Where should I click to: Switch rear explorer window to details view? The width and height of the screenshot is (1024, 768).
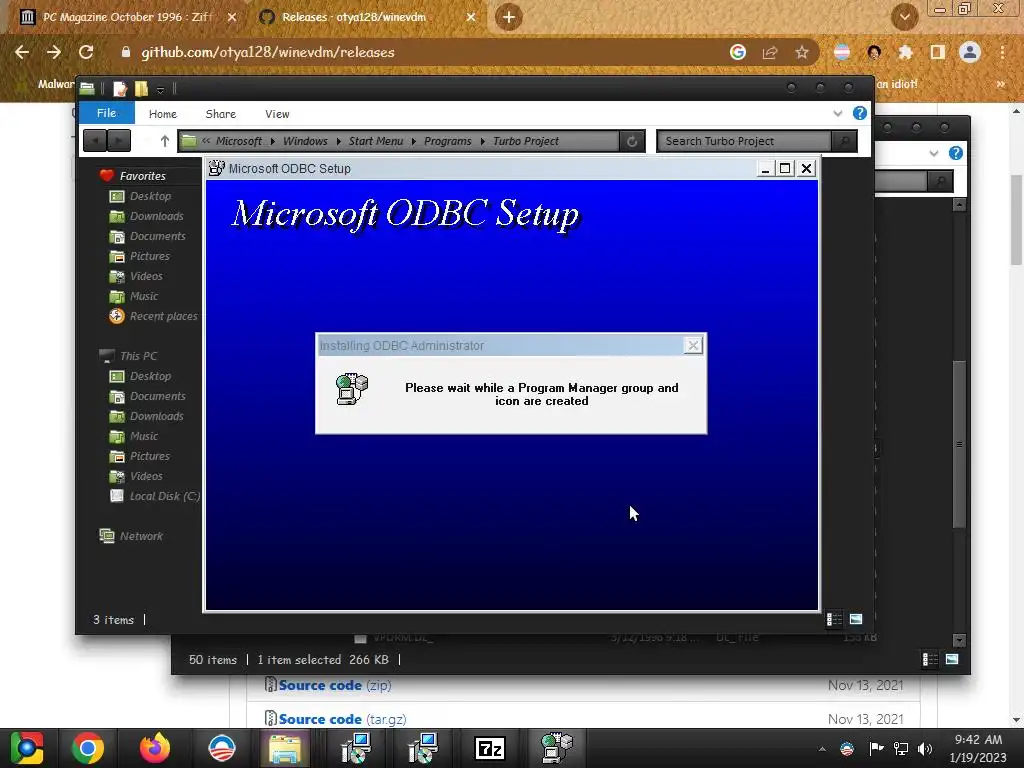(x=930, y=660)
